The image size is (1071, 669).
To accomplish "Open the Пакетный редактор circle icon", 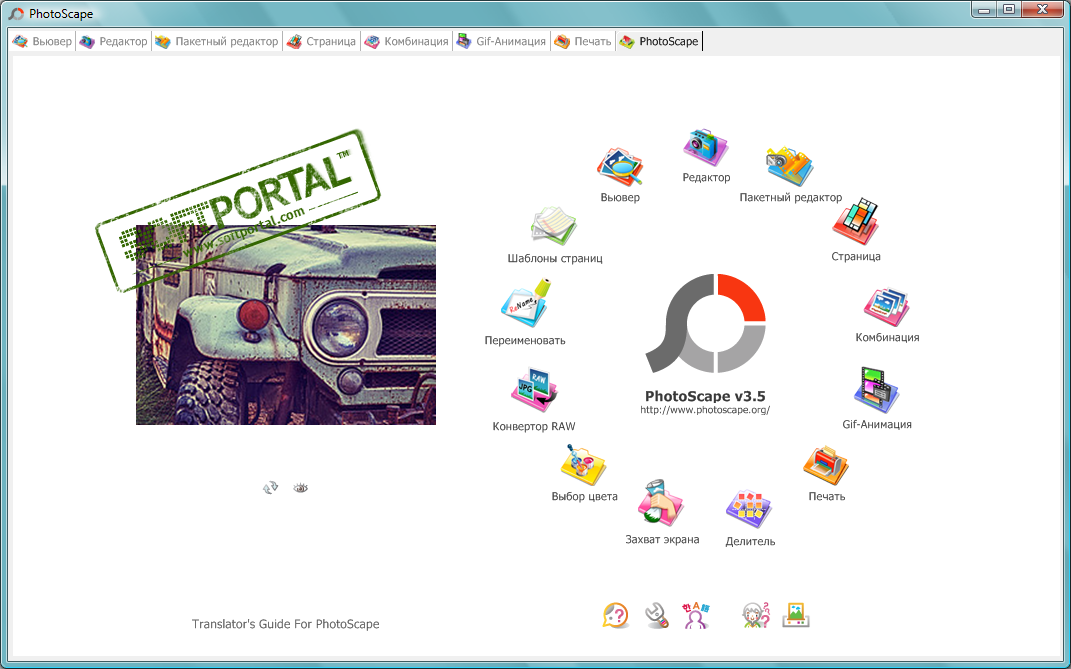I will 789,166.
